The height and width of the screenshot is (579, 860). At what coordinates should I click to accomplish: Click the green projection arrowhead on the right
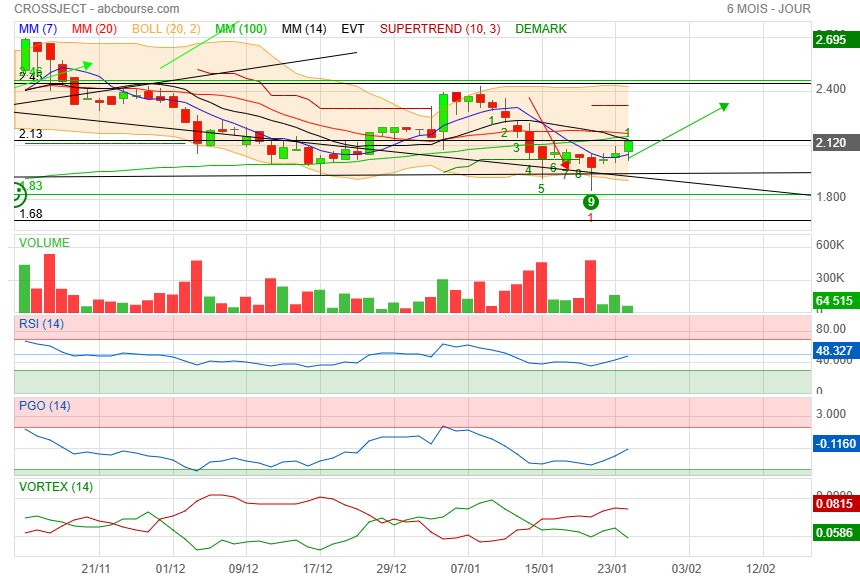tap(724, 105)
